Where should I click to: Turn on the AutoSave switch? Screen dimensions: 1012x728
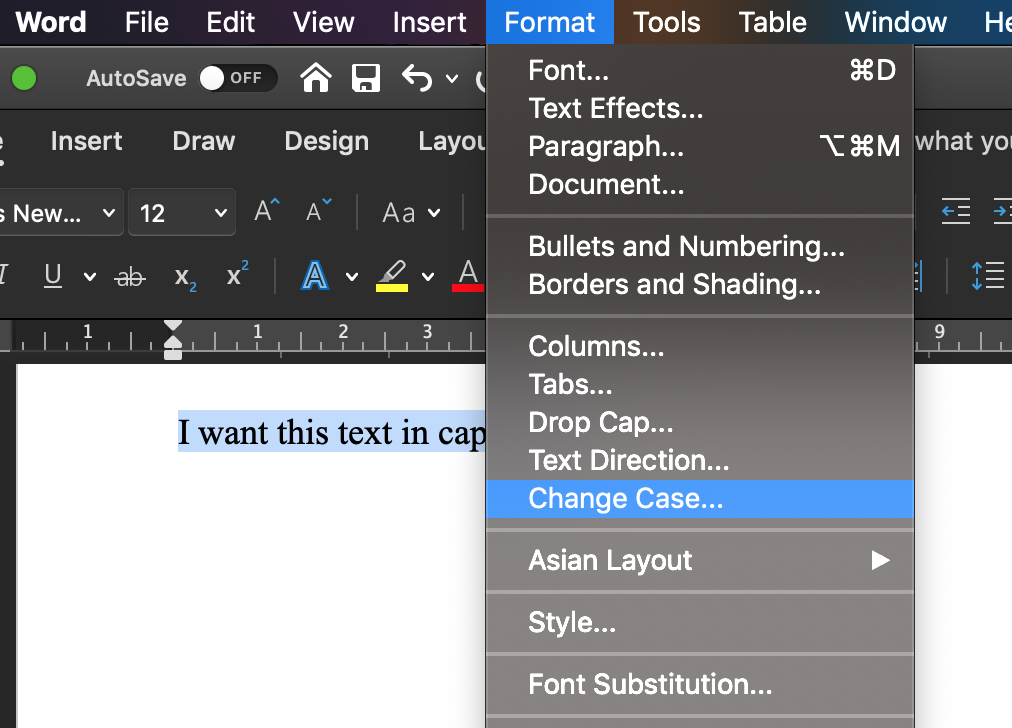tap(237, 77)
